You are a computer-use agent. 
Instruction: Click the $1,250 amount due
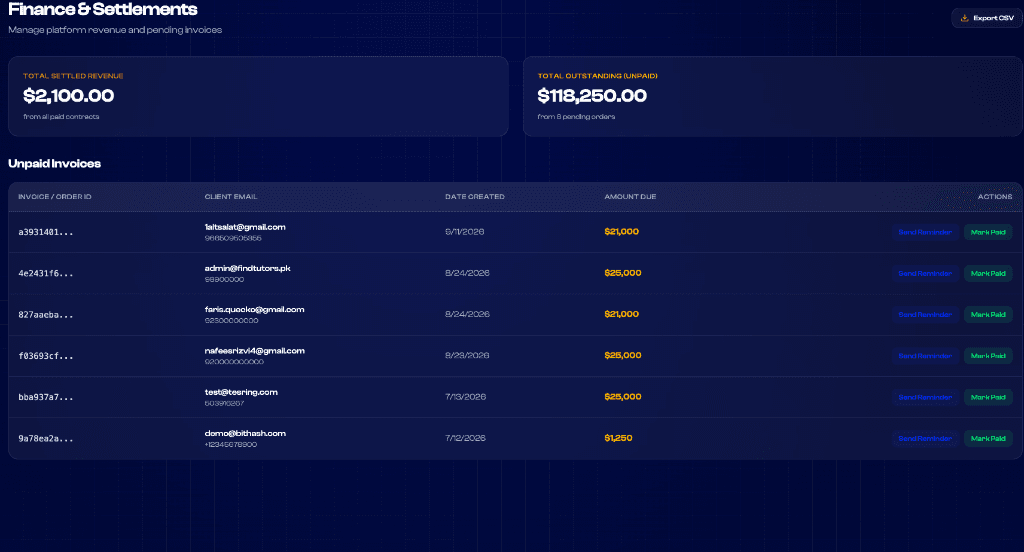[618, 438]
